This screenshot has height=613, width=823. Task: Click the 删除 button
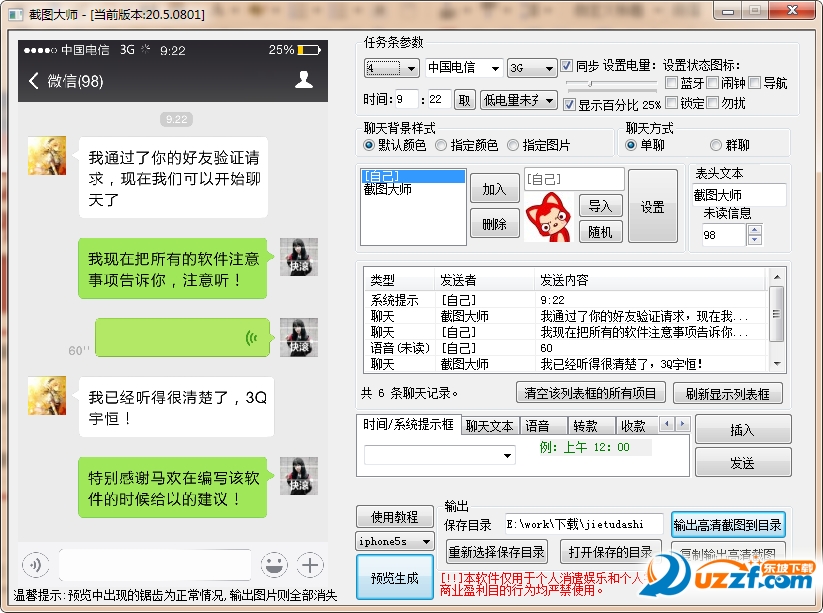click(494, 224)
